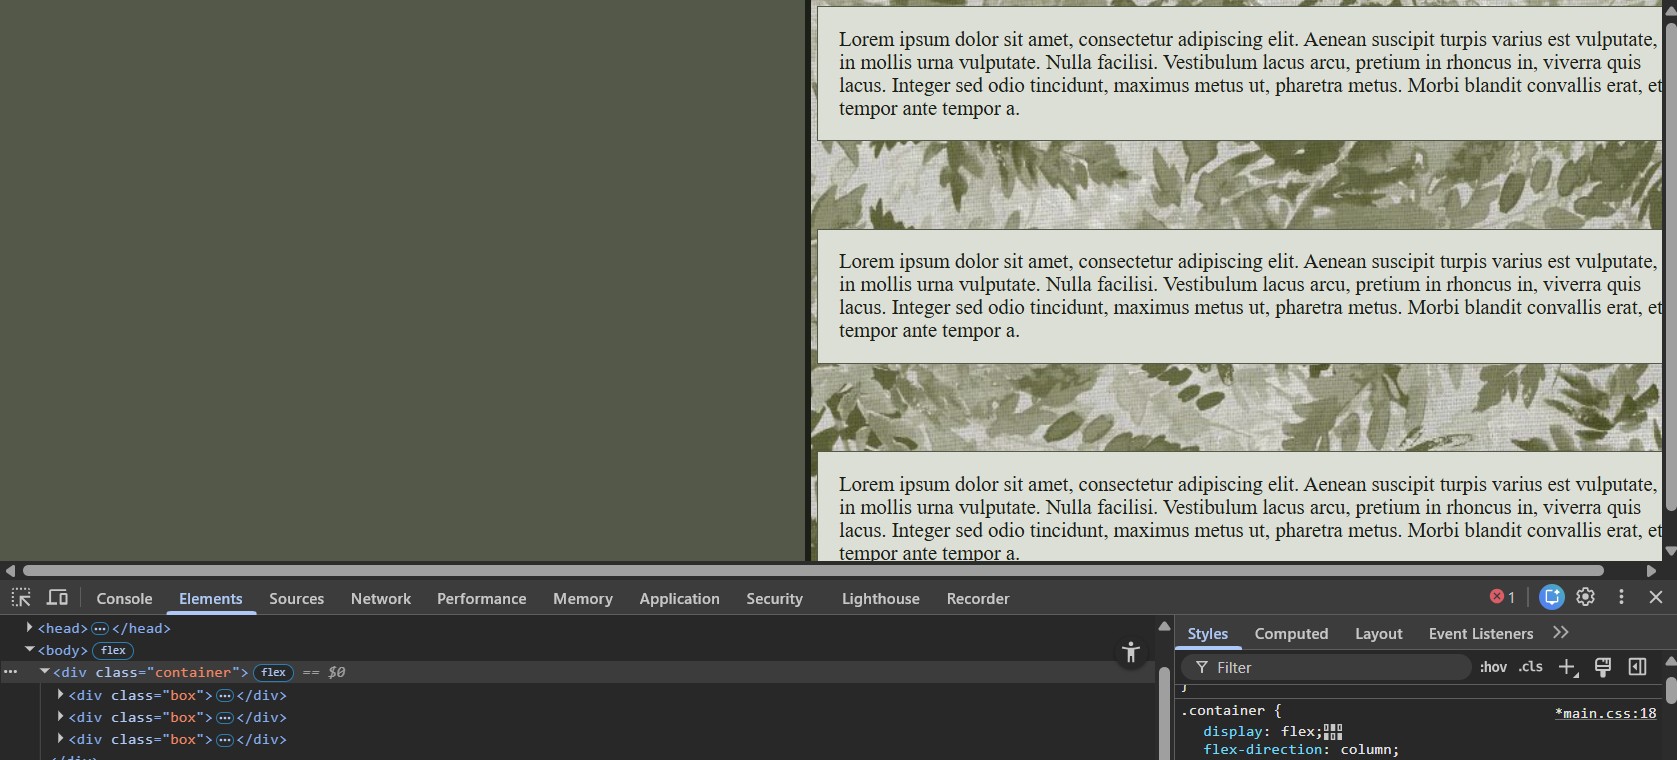The image size is (1677, 760).
Task: Activate the inspect element picker icon
Action: pos(21,598)
